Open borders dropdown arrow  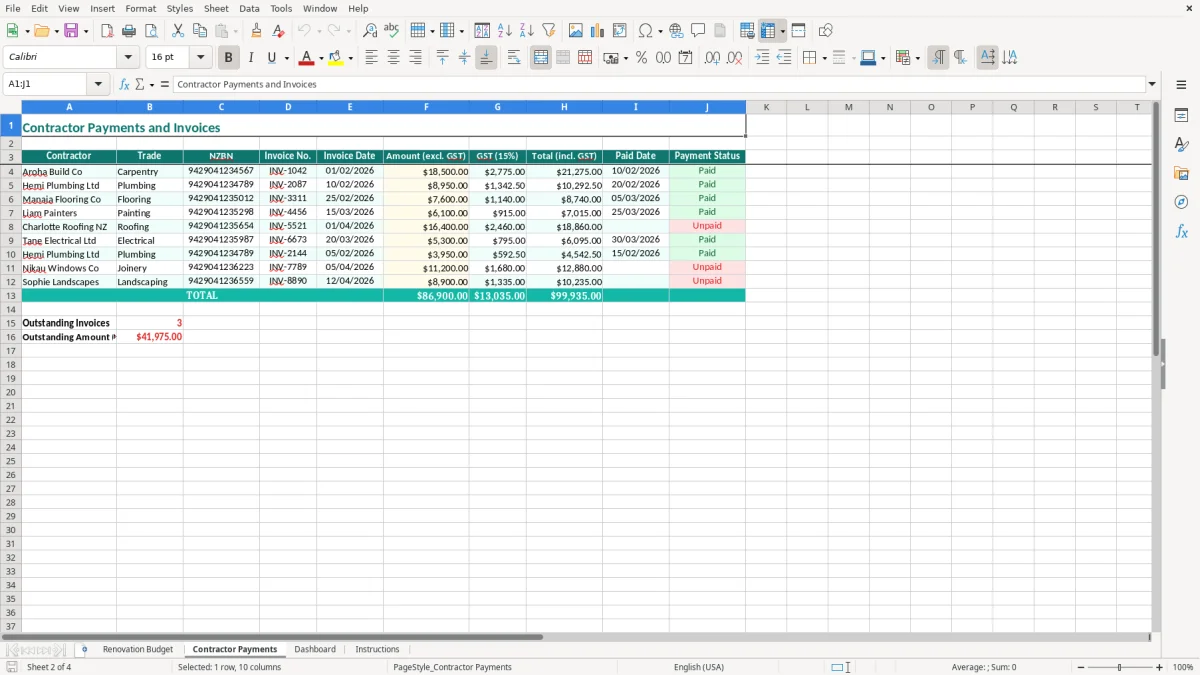coord(824,58)
